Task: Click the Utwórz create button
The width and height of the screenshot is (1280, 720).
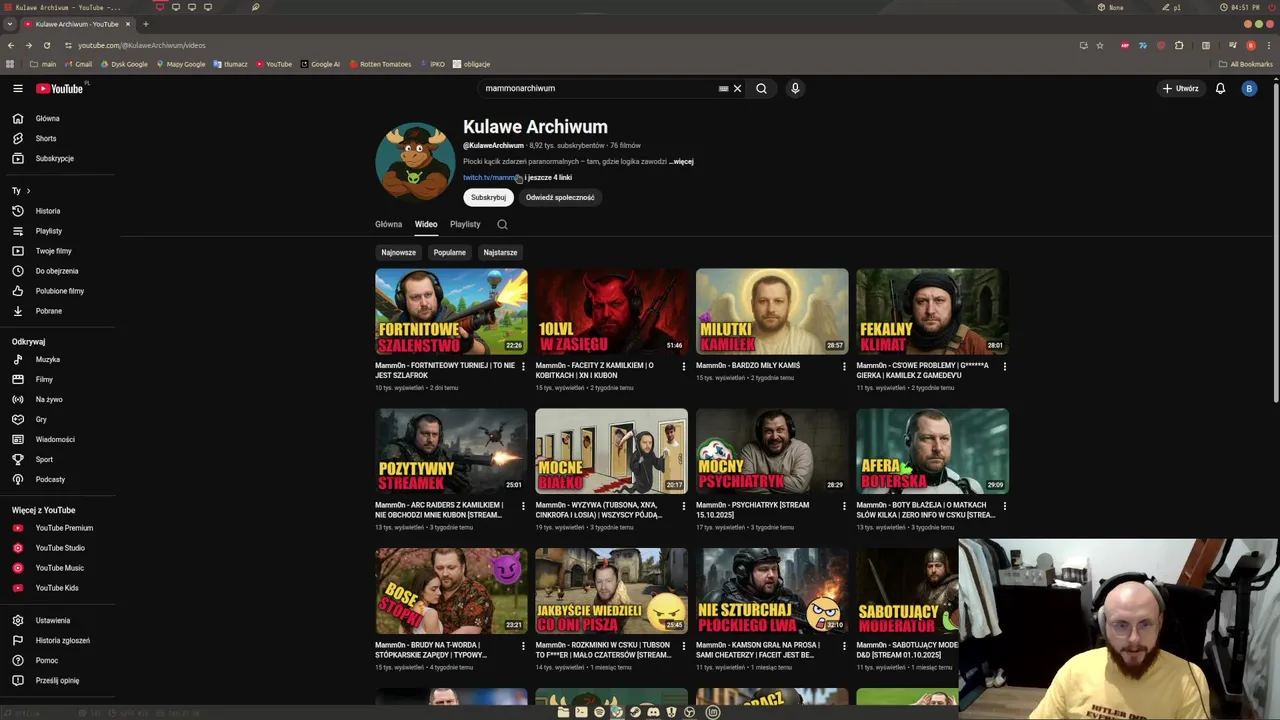Action: 1181,88
